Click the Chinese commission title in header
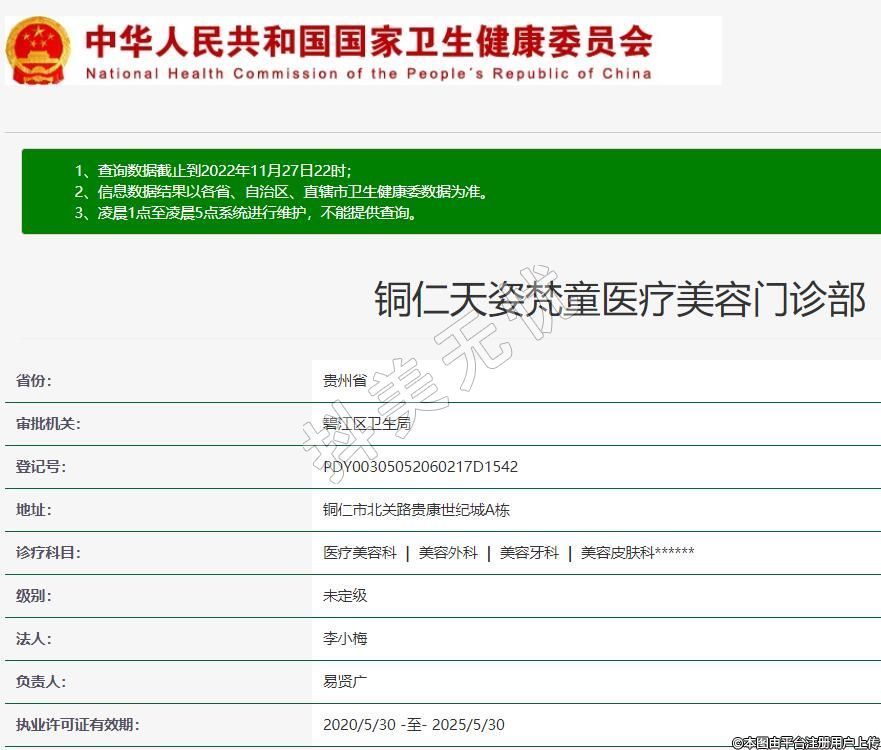The width and height of the screenshot is (881, 750). click(368, 40)
